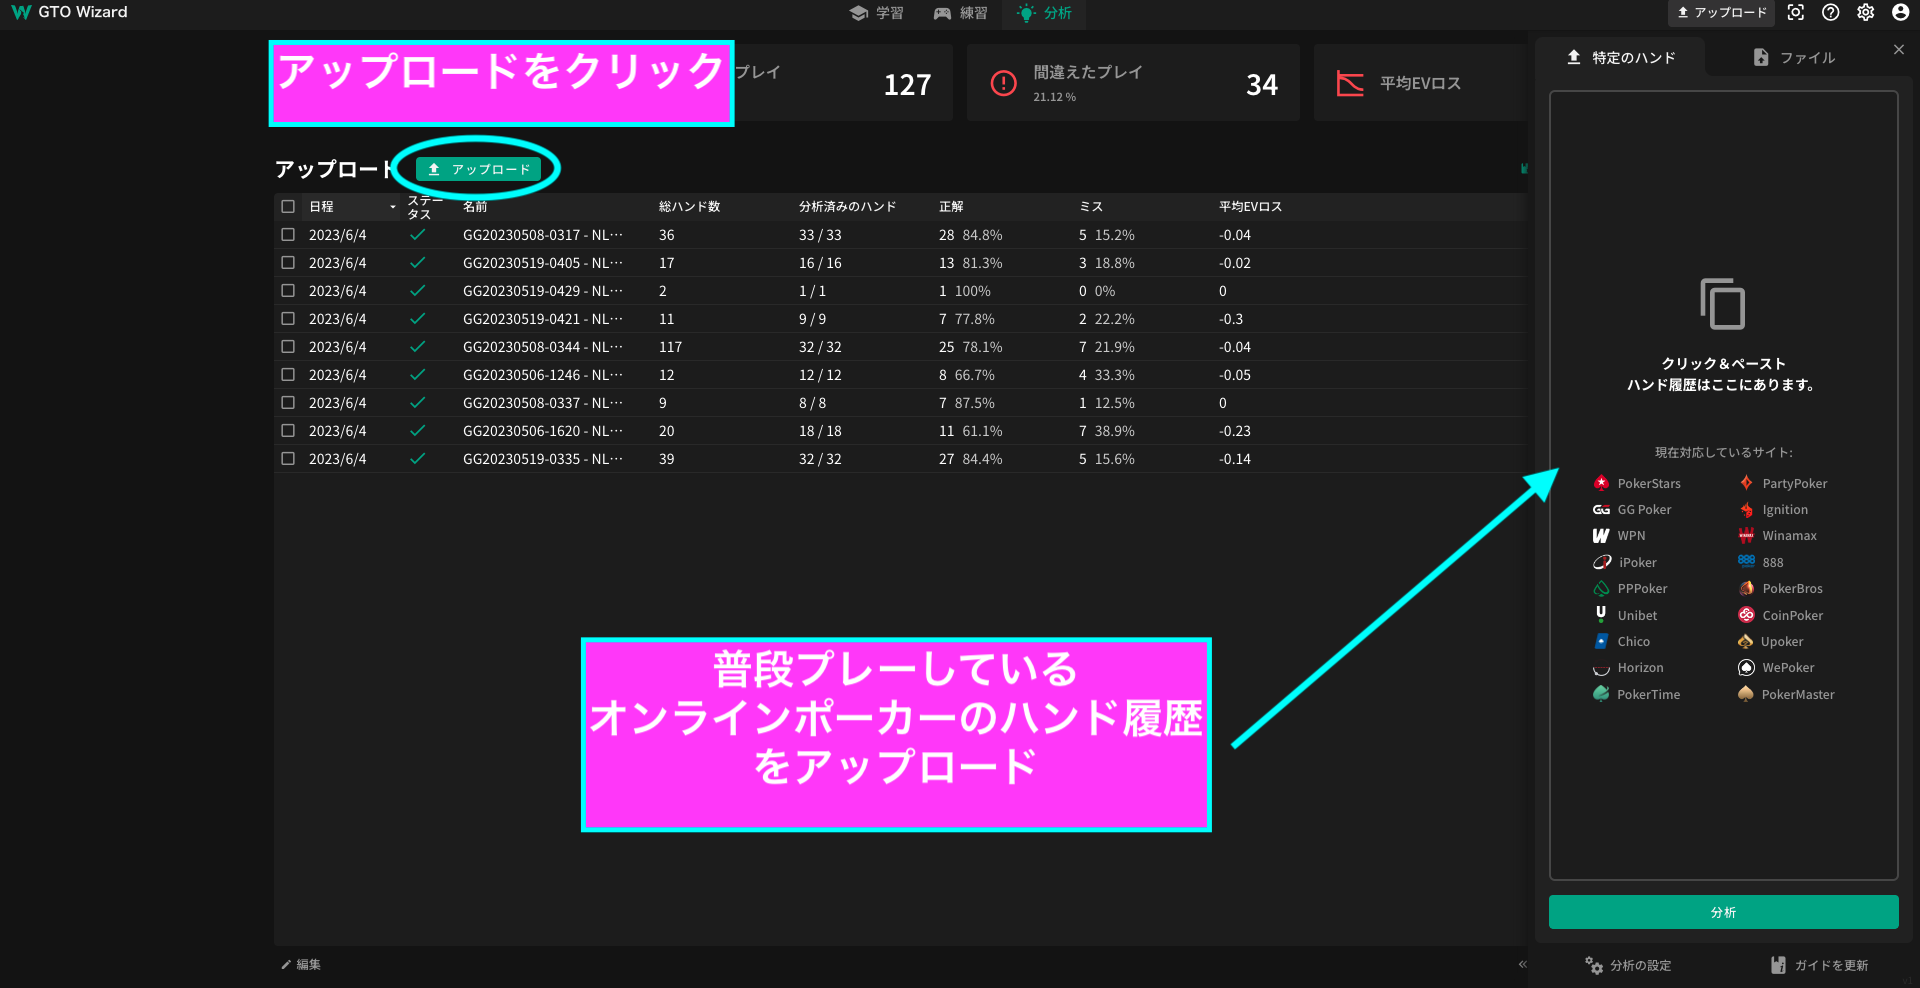
Task: Check the GG20230519-0405 row checkbox
Action: [x=288, y=263]
